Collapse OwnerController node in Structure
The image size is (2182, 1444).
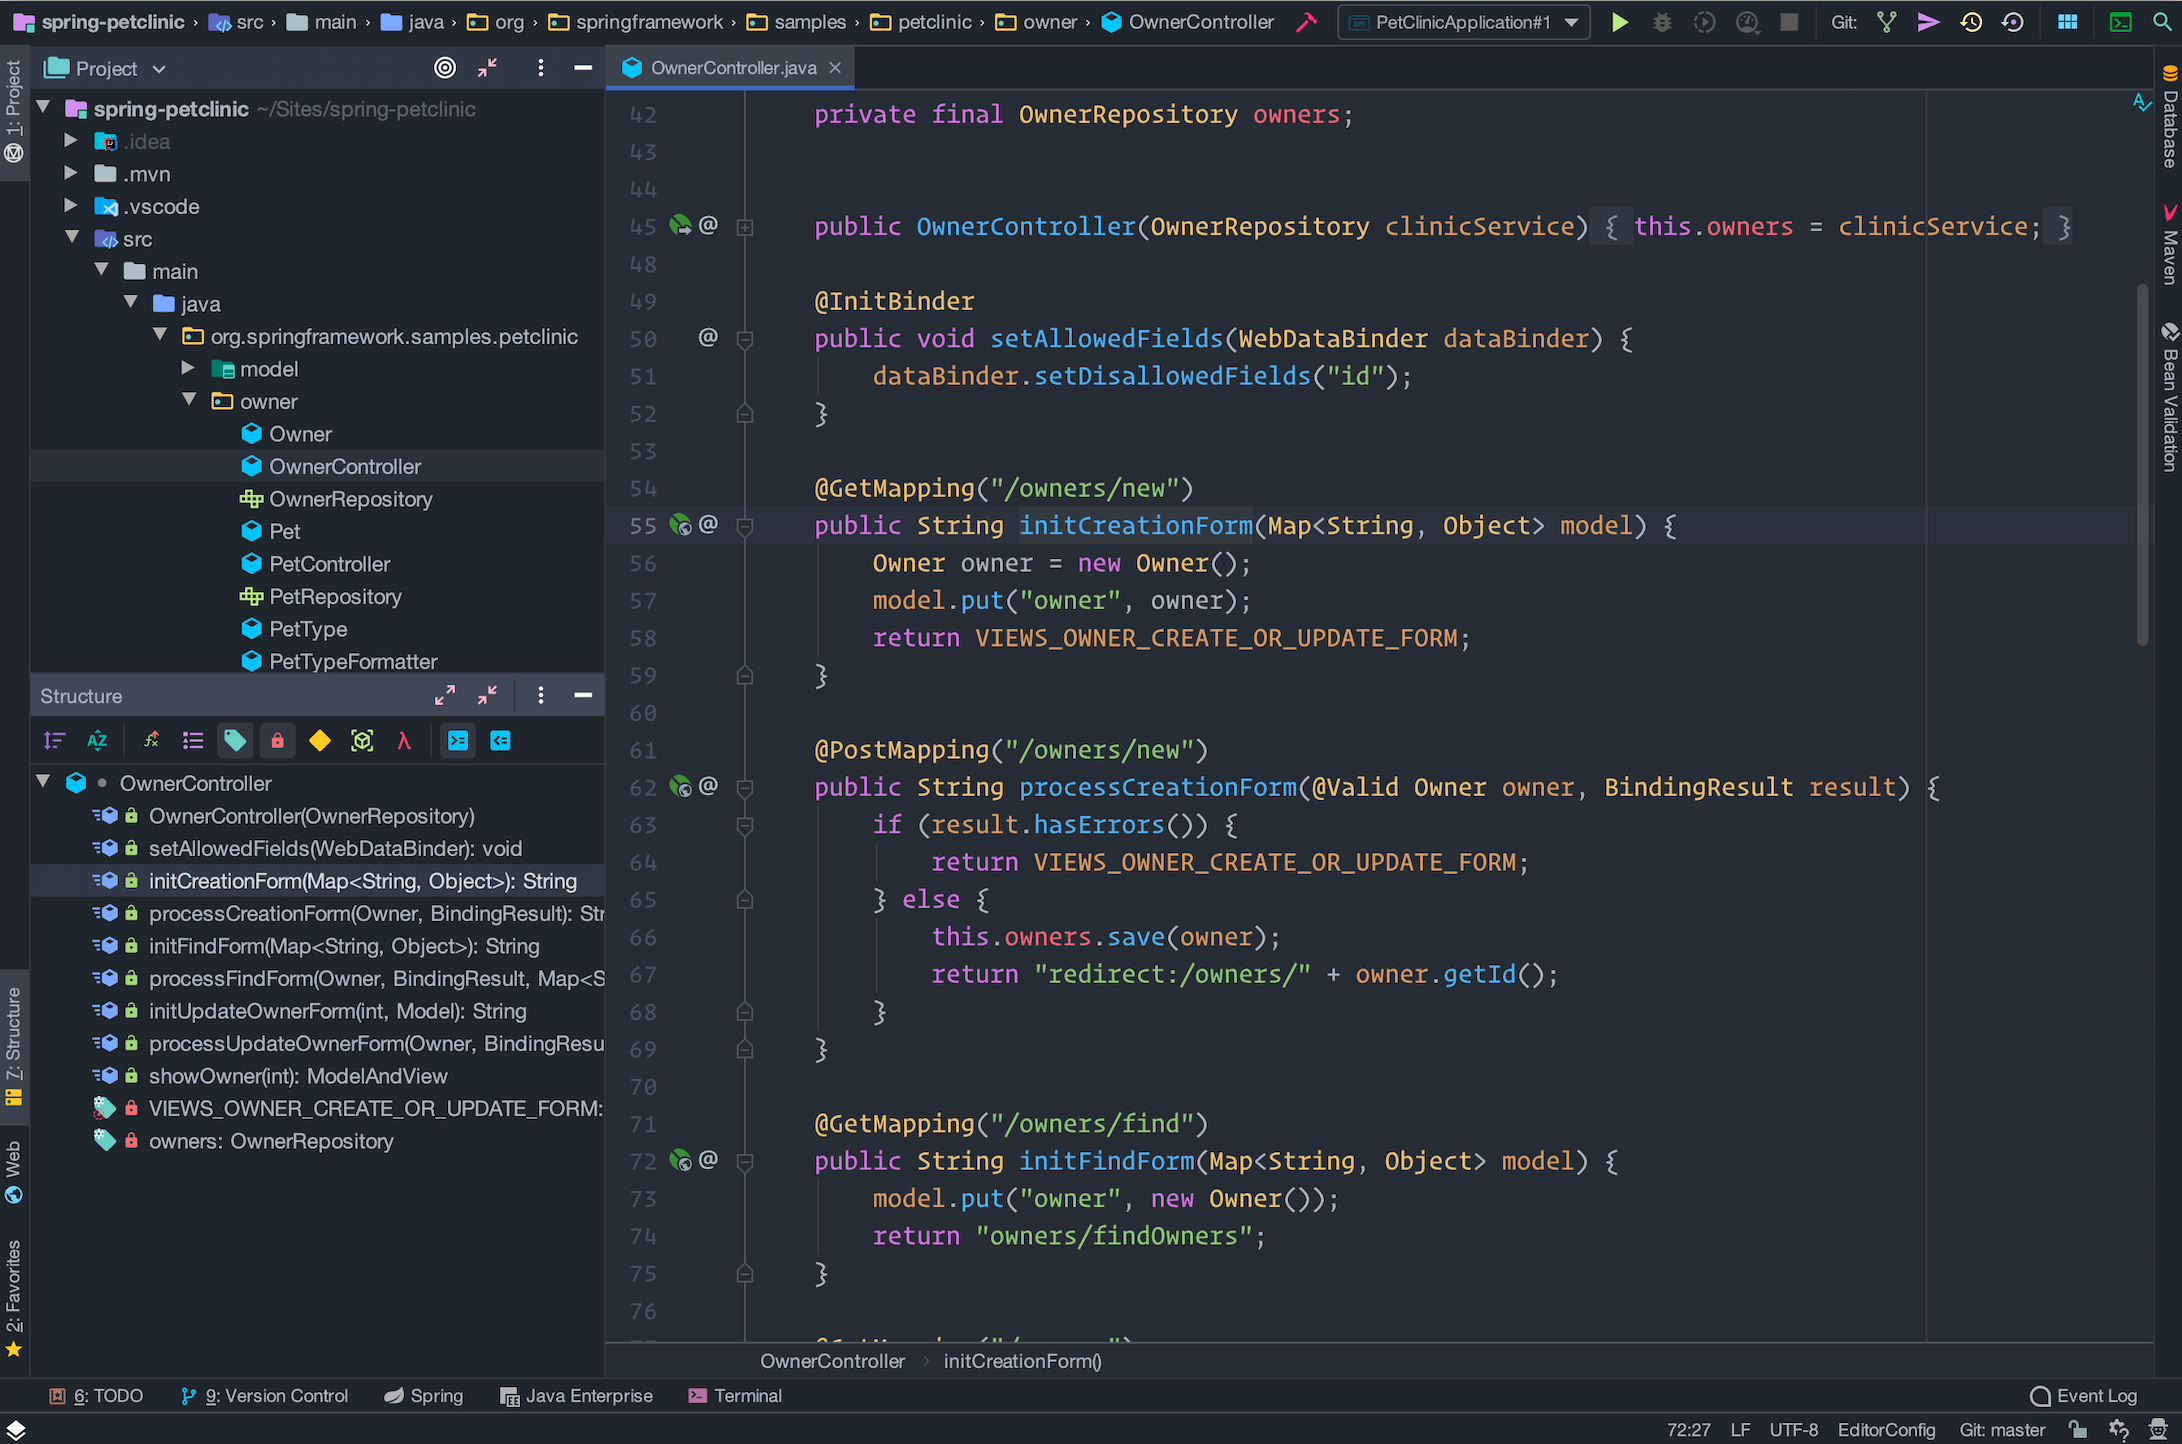43,782
